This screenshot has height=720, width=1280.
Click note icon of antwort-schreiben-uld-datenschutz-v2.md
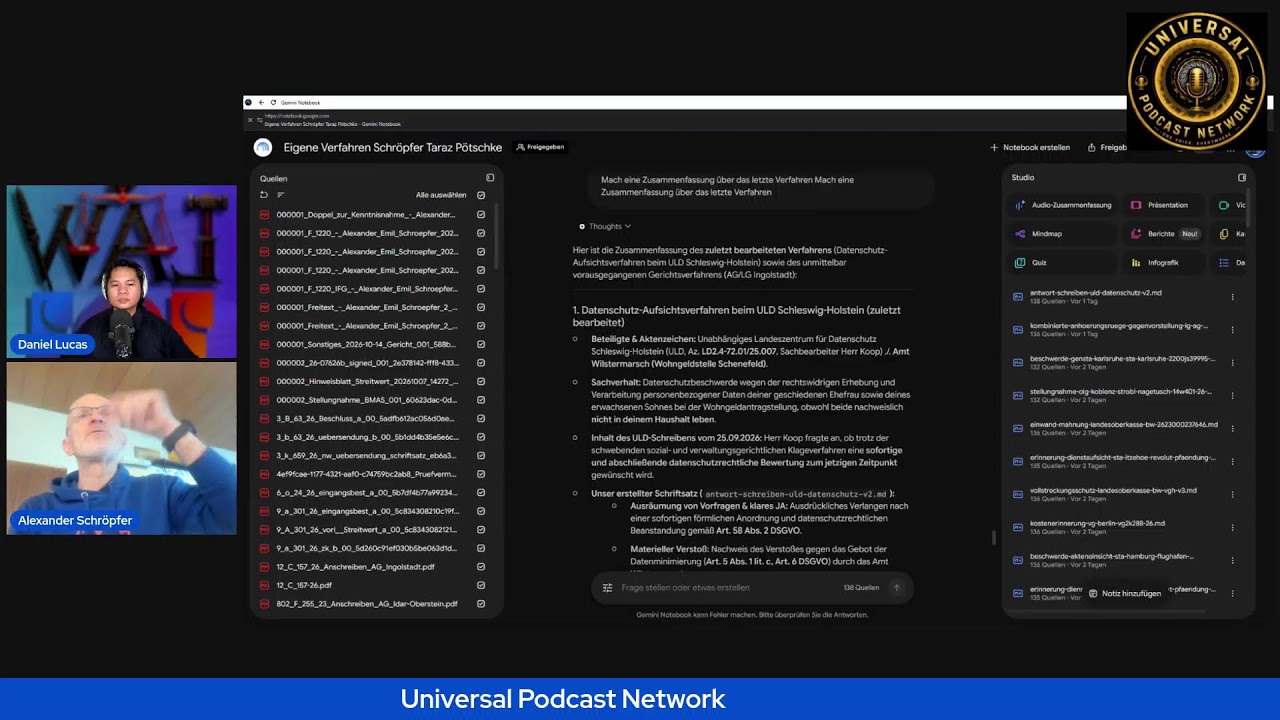1018,297
